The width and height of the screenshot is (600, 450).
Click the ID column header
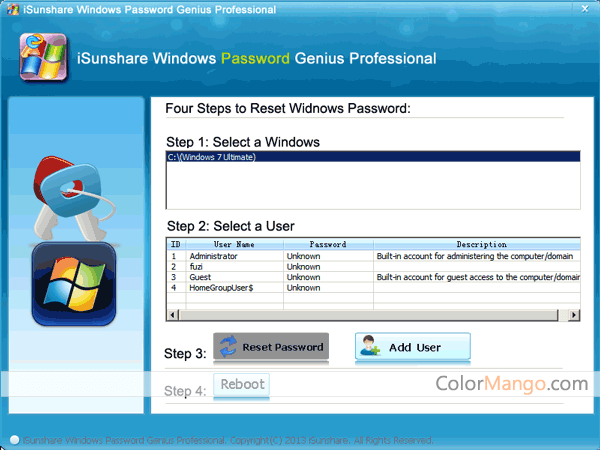tap(176, 244)
